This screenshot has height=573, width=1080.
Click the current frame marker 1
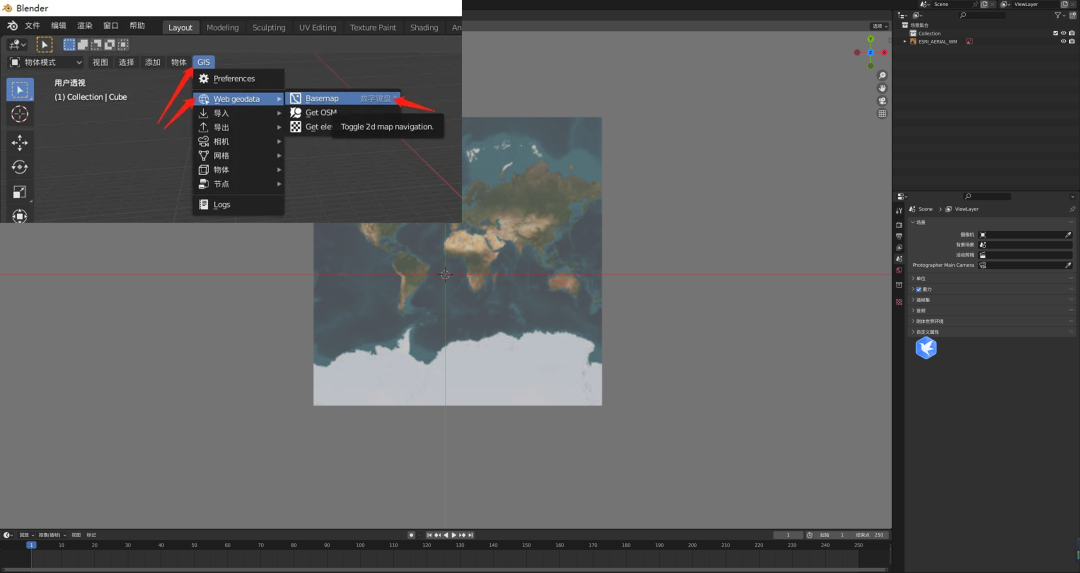coord(31,545)
